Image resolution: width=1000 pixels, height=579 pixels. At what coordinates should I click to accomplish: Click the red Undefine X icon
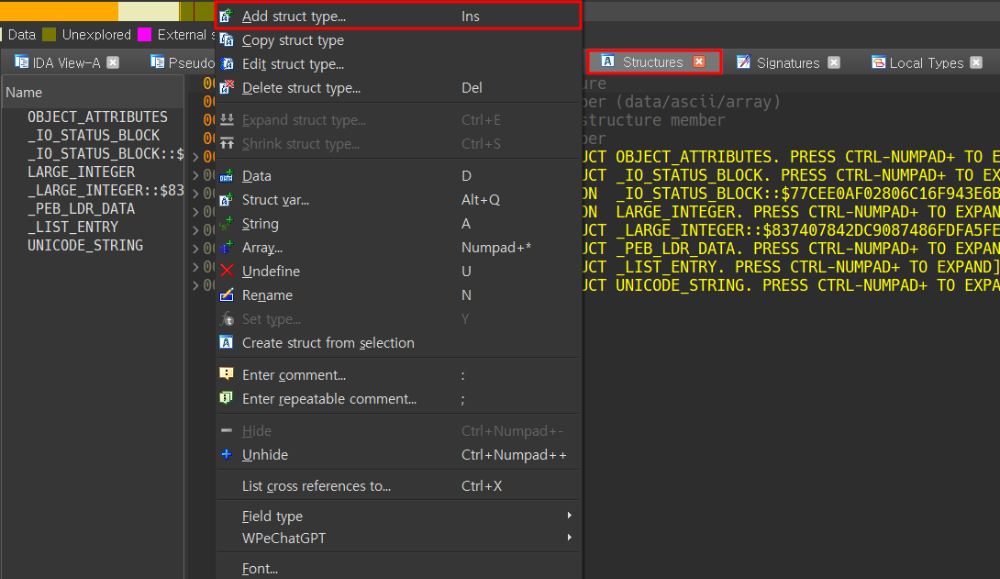click(226, 271)
